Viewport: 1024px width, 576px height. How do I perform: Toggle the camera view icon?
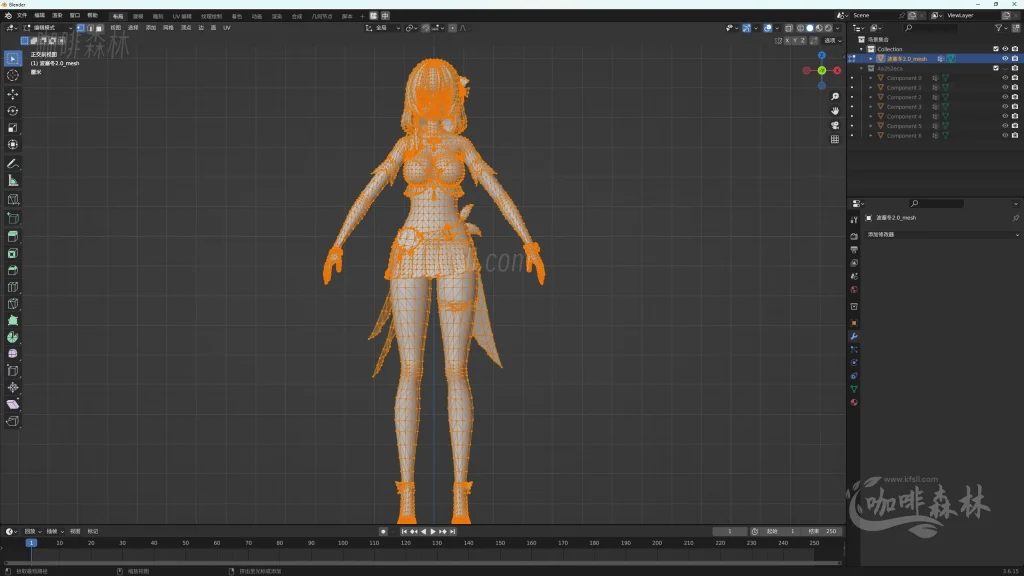click(835, 125)
